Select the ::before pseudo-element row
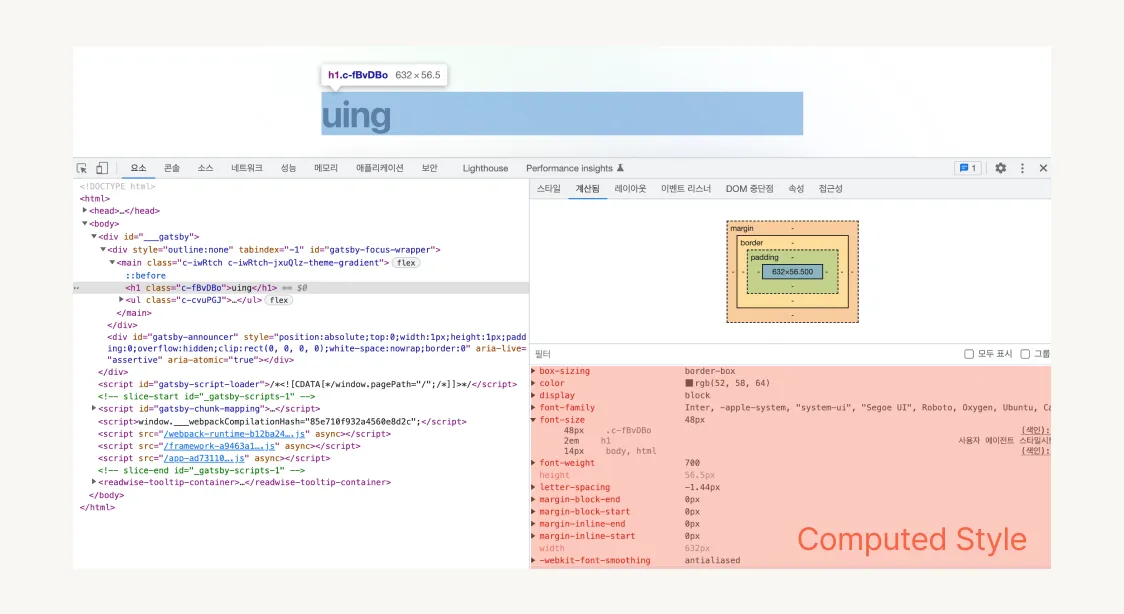The height and width of the screenshot is (614, 1124). [146, 276]
